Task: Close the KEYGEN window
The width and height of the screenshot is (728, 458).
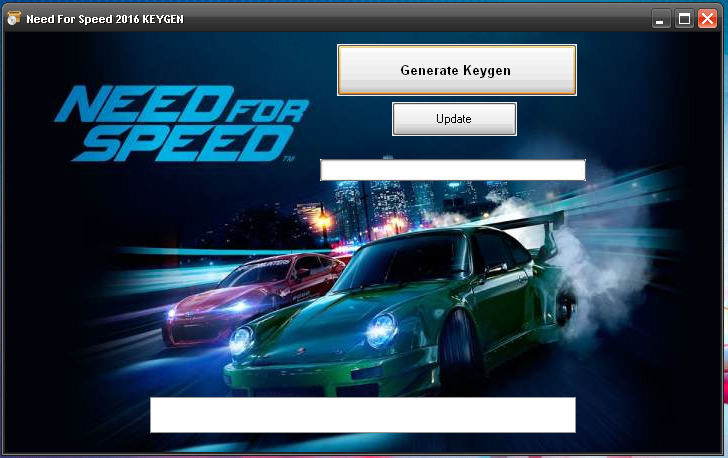Action: pyautogui.click(x=707, y=19)
